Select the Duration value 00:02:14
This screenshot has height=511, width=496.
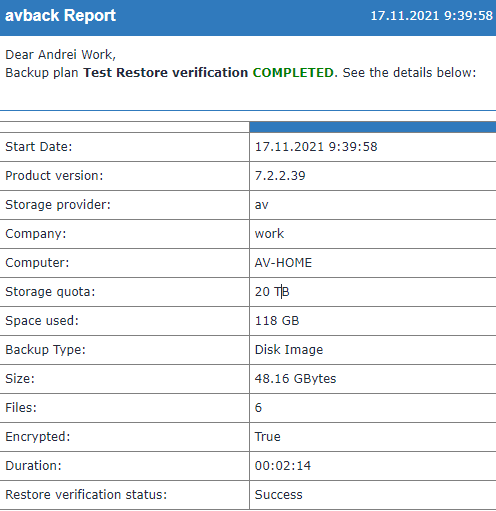[283, 466]
